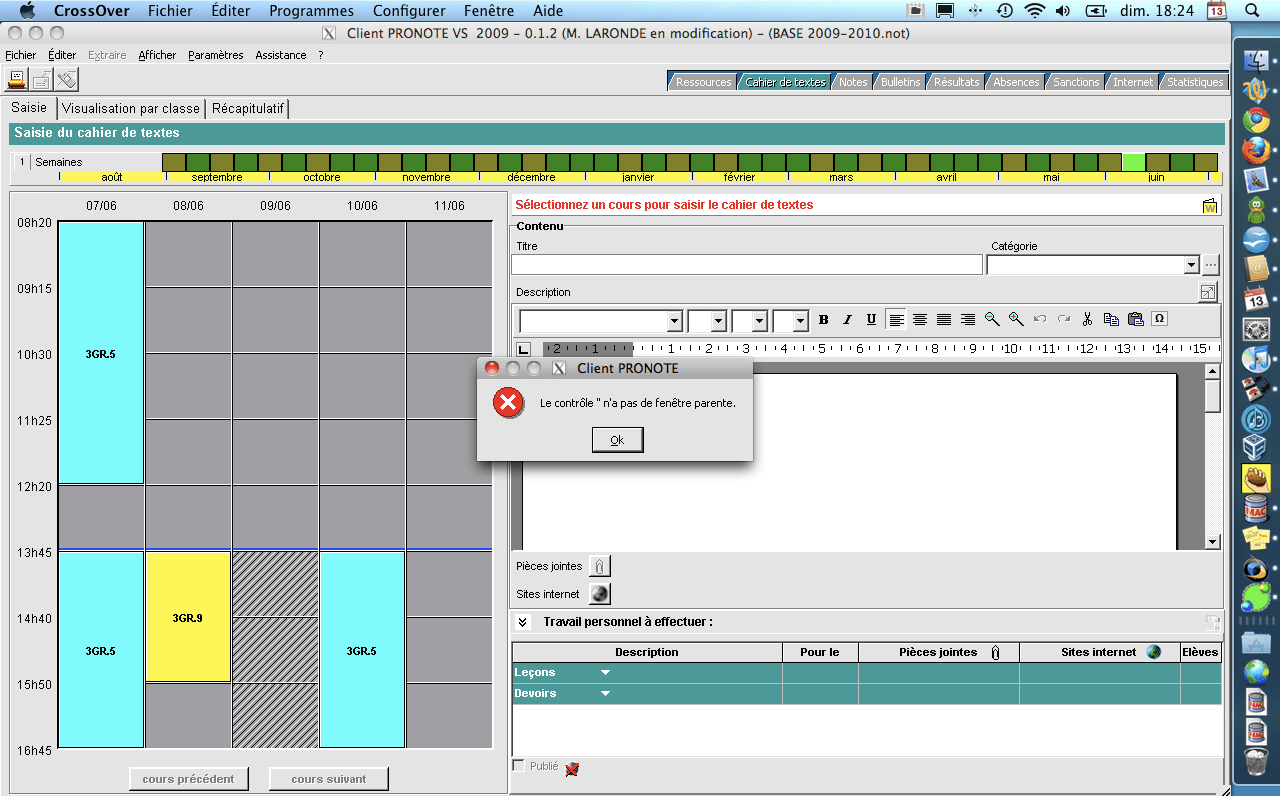Open Google Chrome from the Dock
This screenshot has height=796, width=1280.
pos(1256,121)
